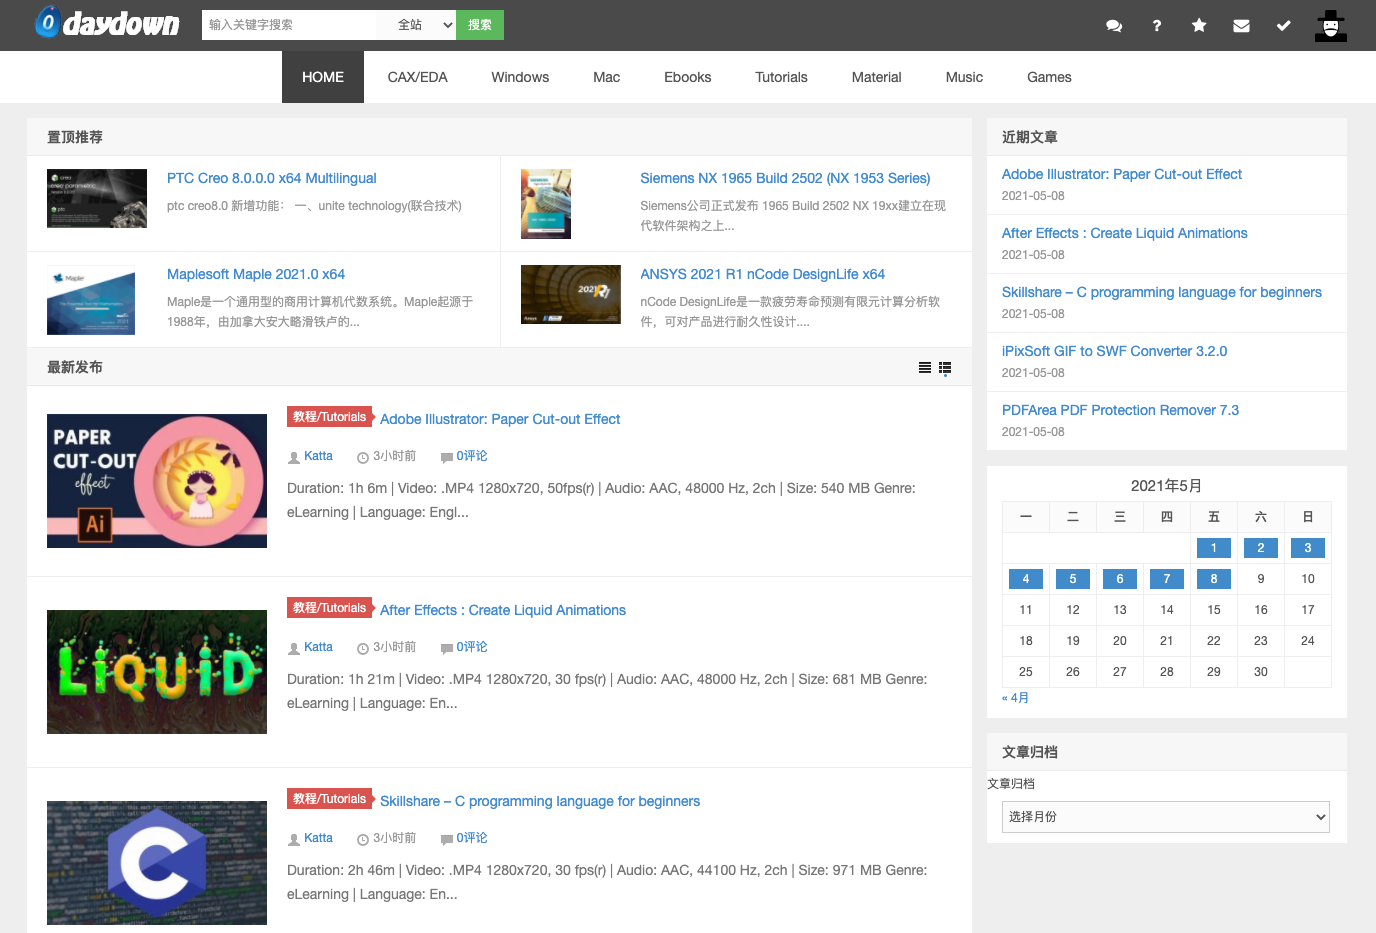Open sidebar Skillshare C programming link
This screenshot has width=1376, height=933.
[x=1162, y=292]
